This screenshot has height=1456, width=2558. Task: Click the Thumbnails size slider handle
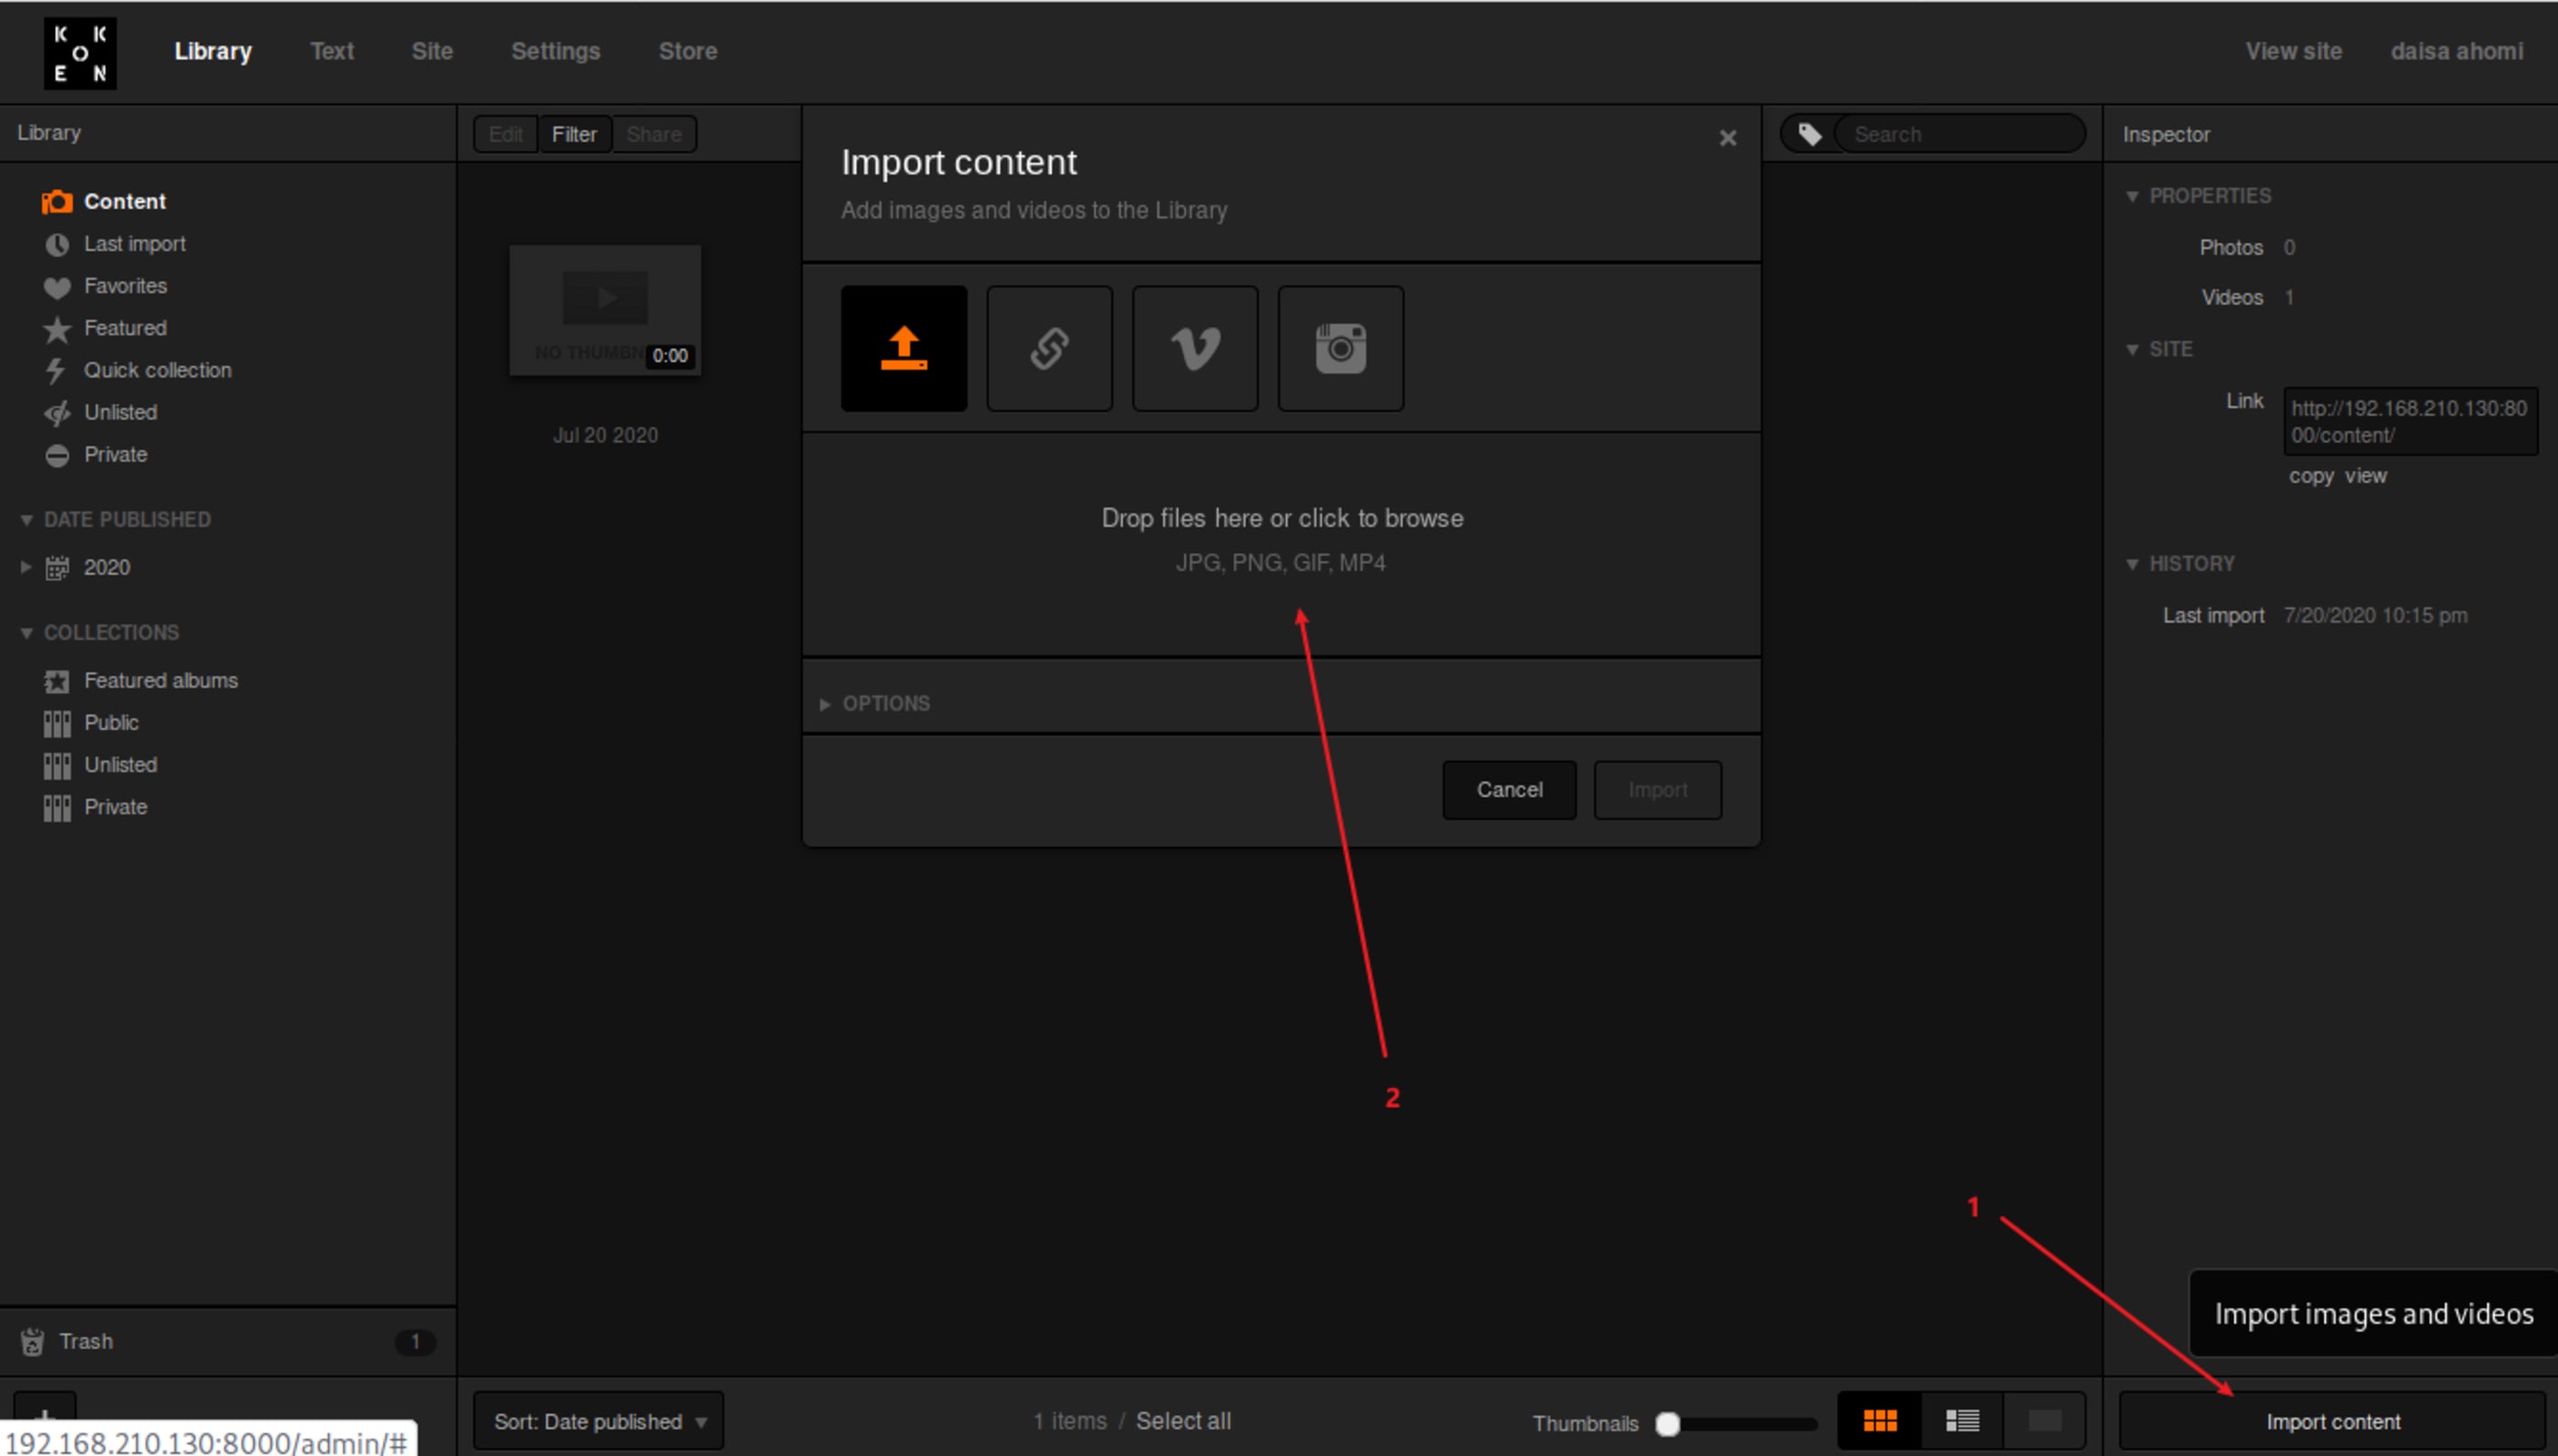(1667, 1423)
